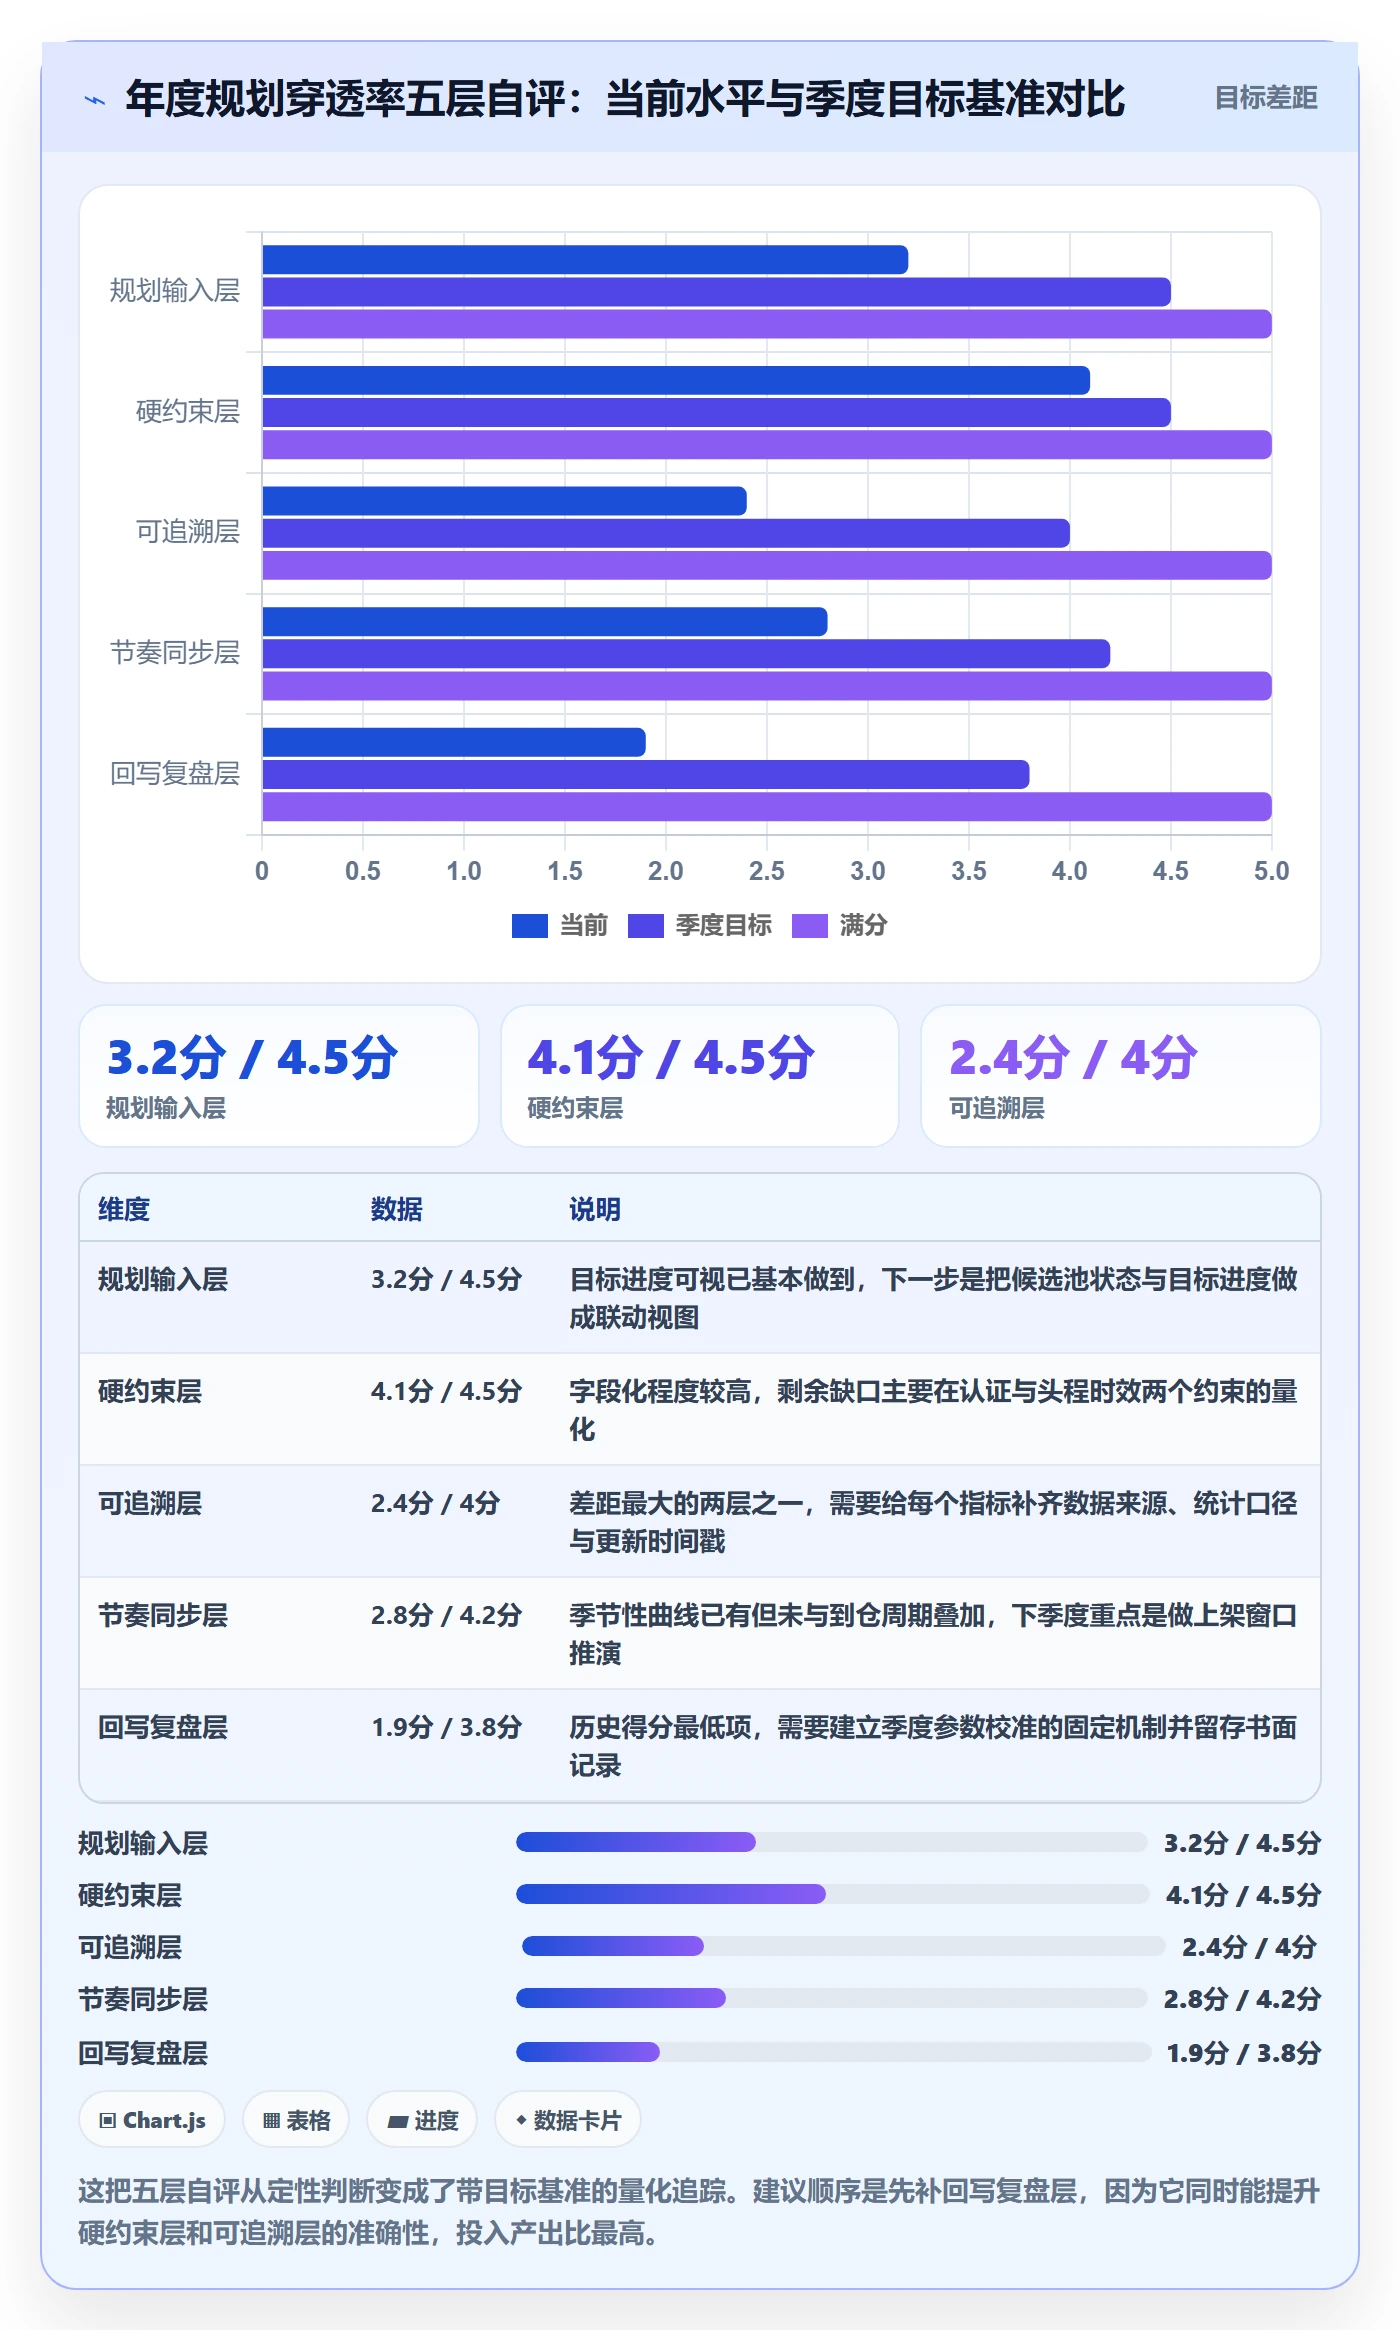Image resolution: width=1400 pixels, height=2330 pixels.
Task: Select the 表格 chip
Action: (296, 2120)
